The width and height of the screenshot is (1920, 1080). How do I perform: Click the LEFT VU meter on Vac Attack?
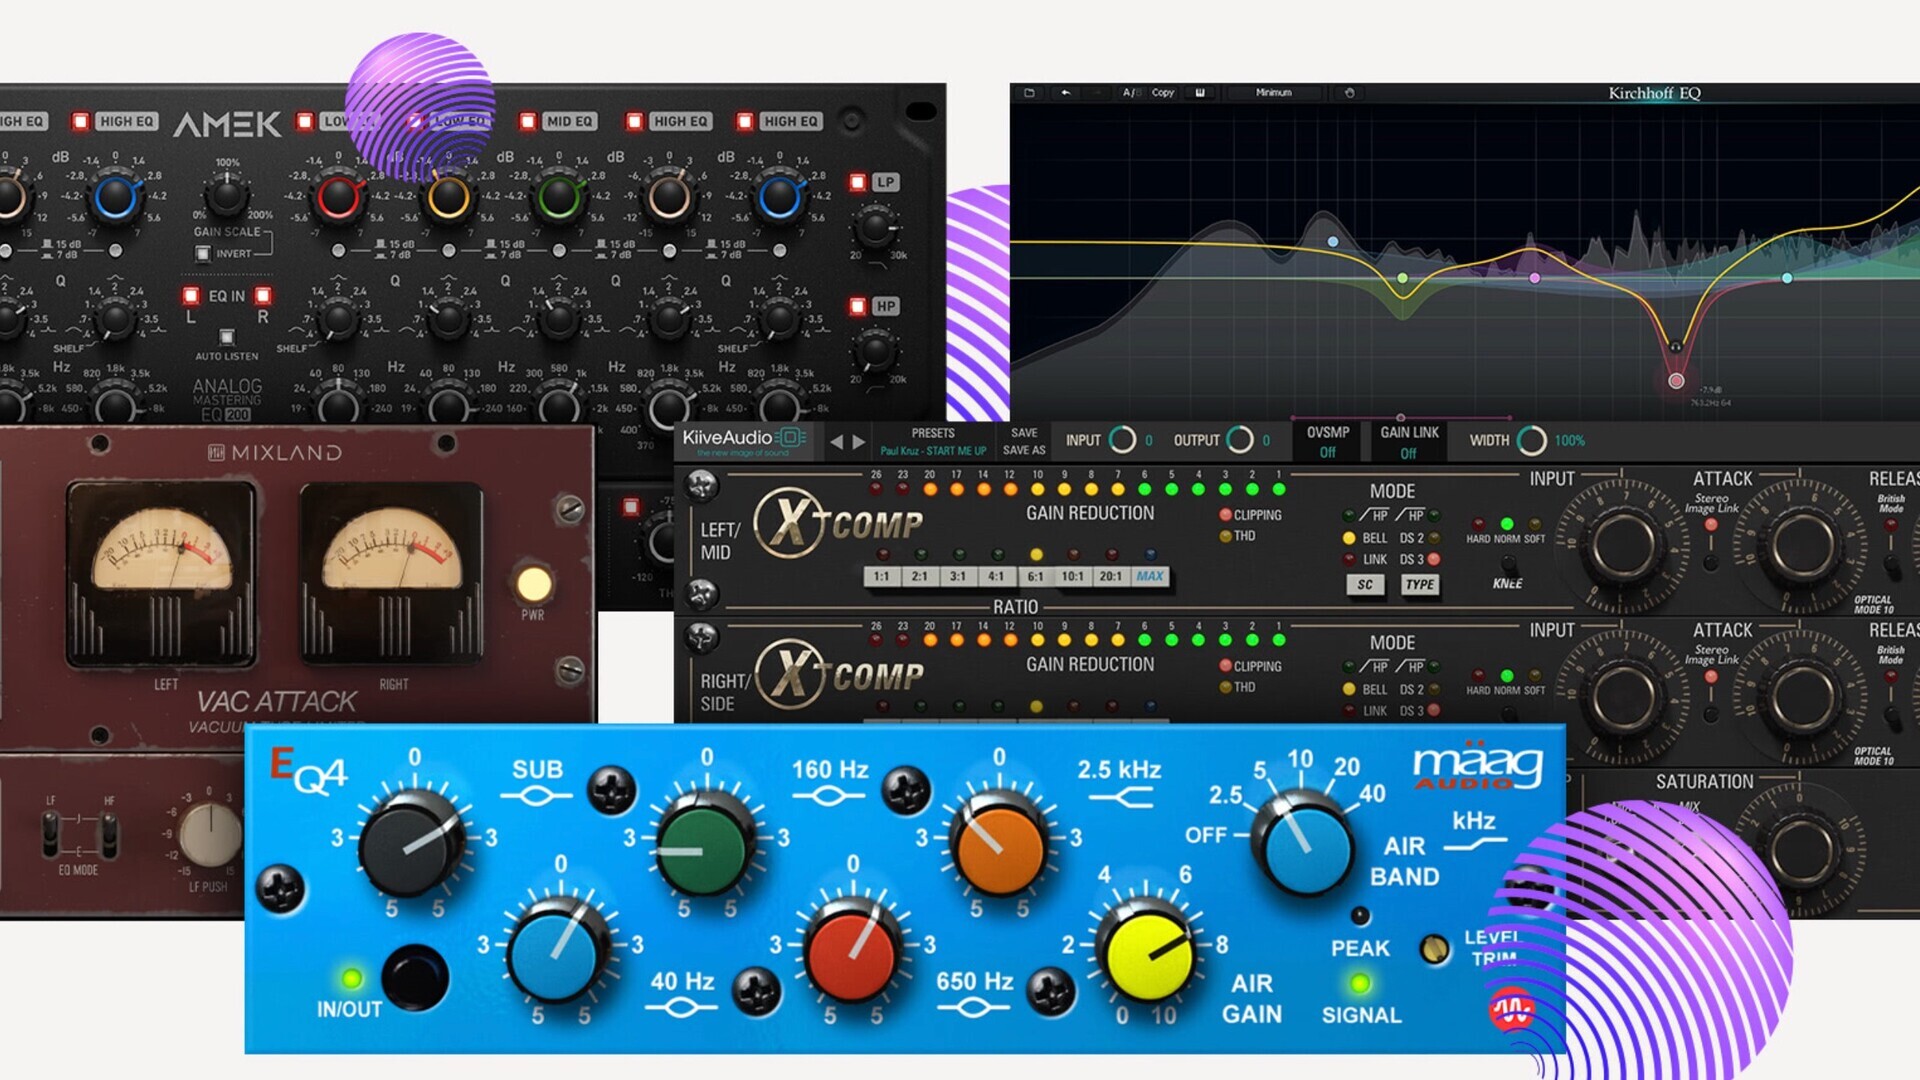[161, 575]
